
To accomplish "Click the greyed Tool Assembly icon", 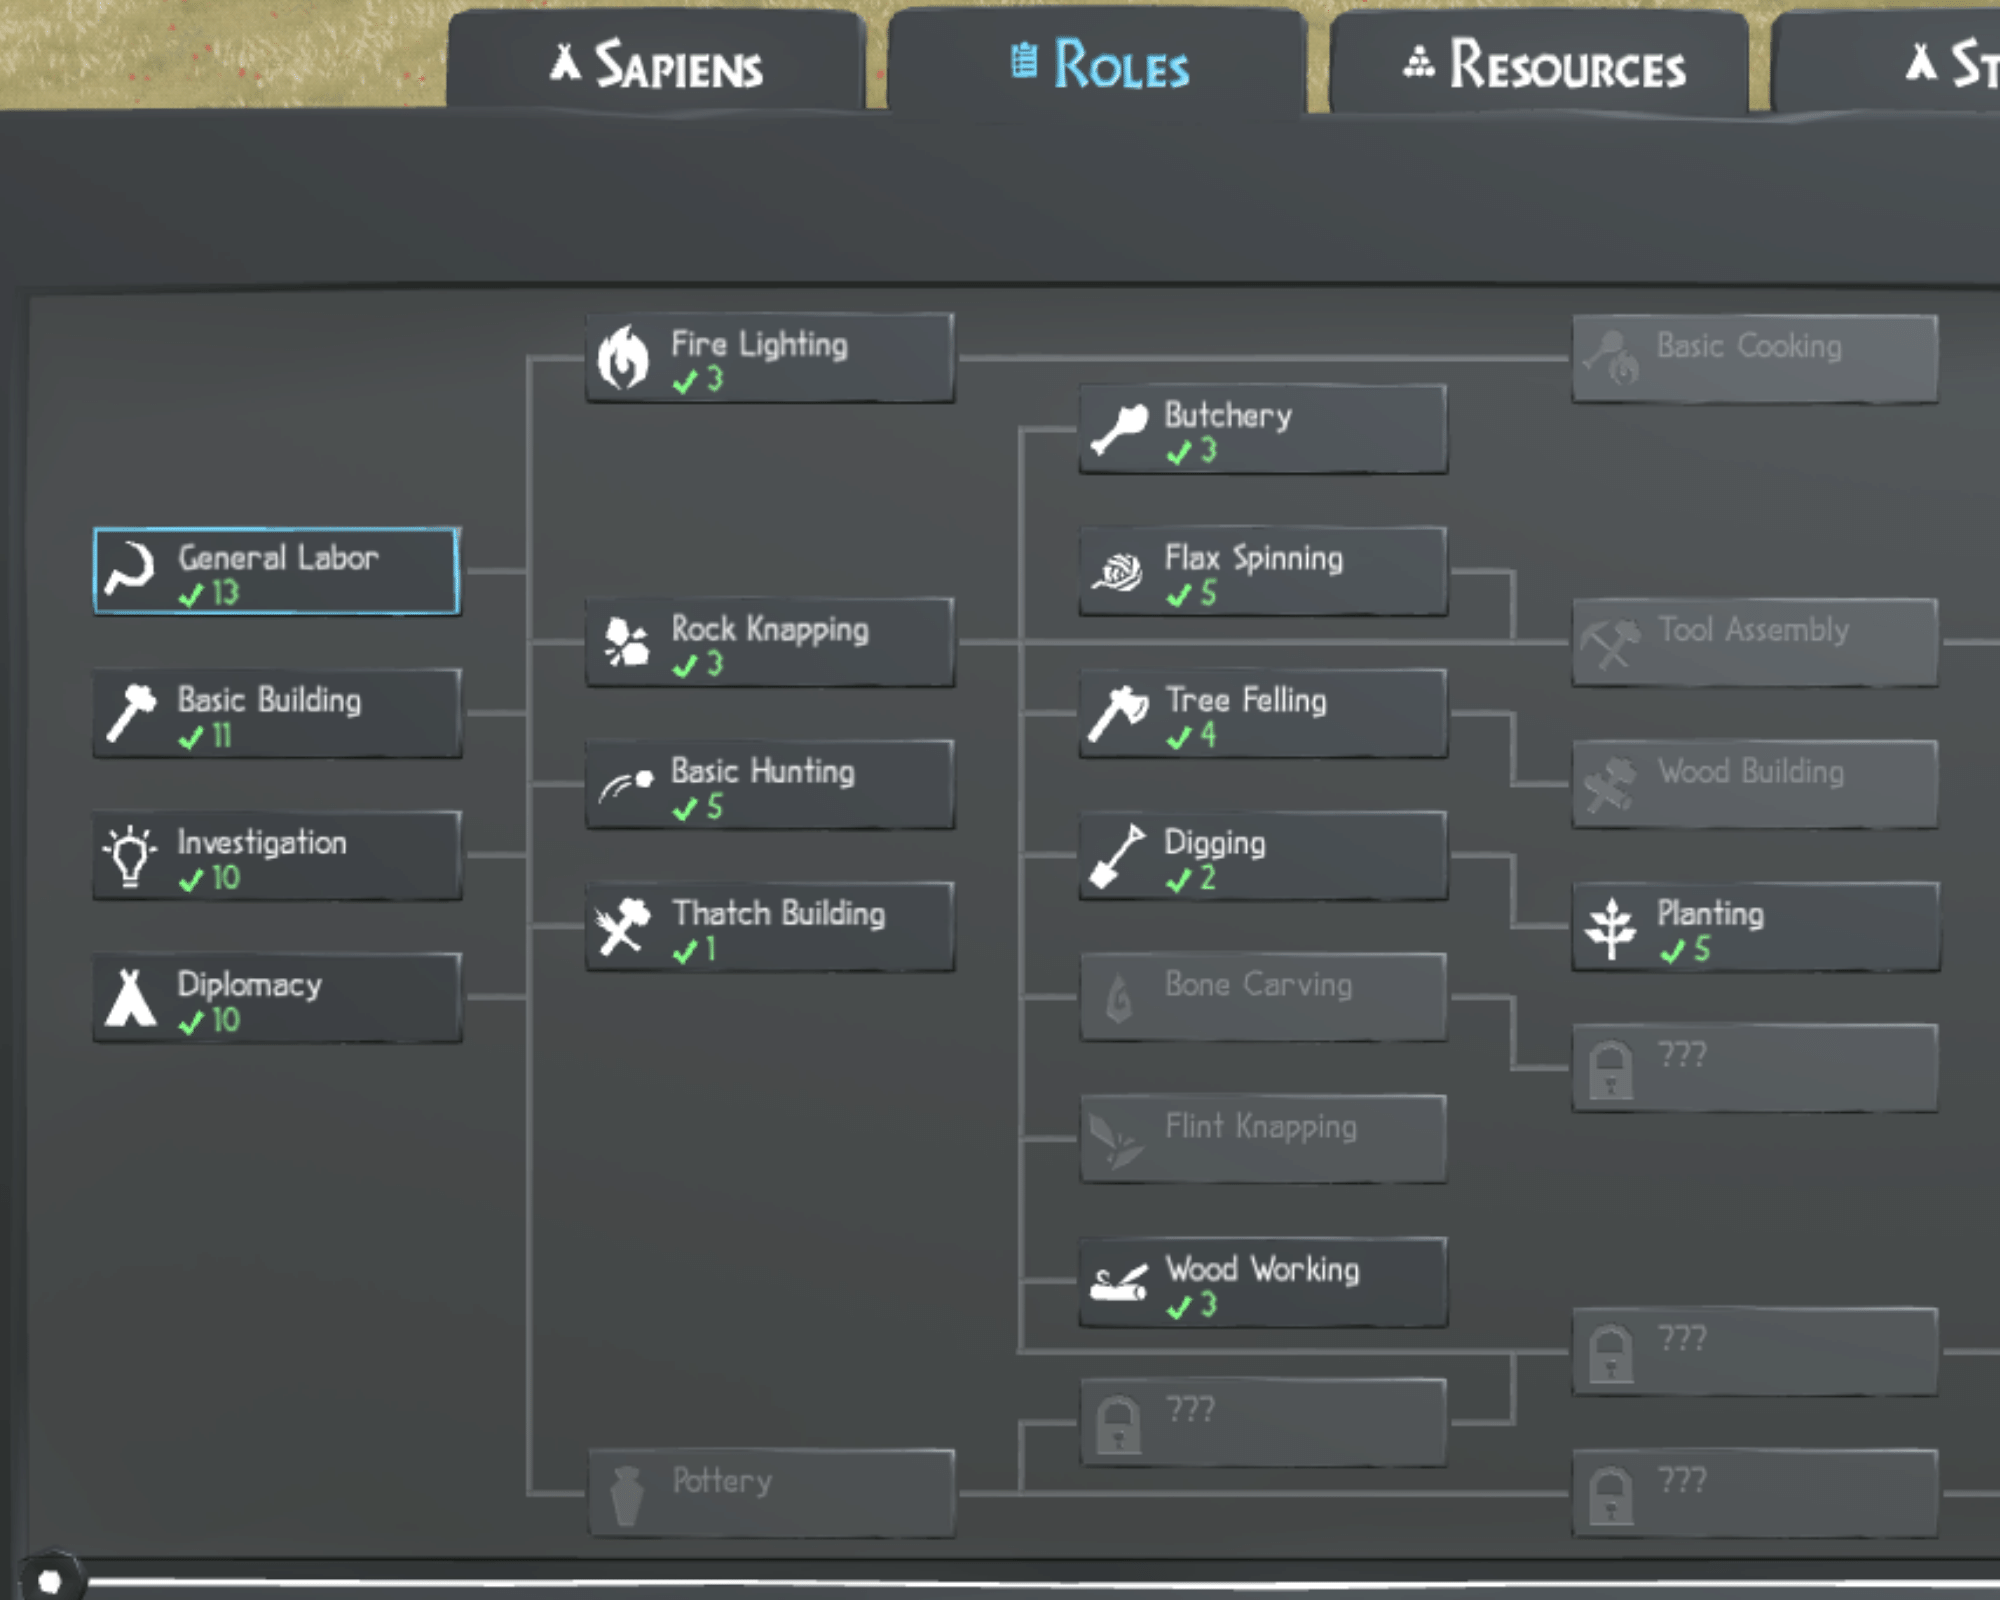I will tap(1611, 643).
